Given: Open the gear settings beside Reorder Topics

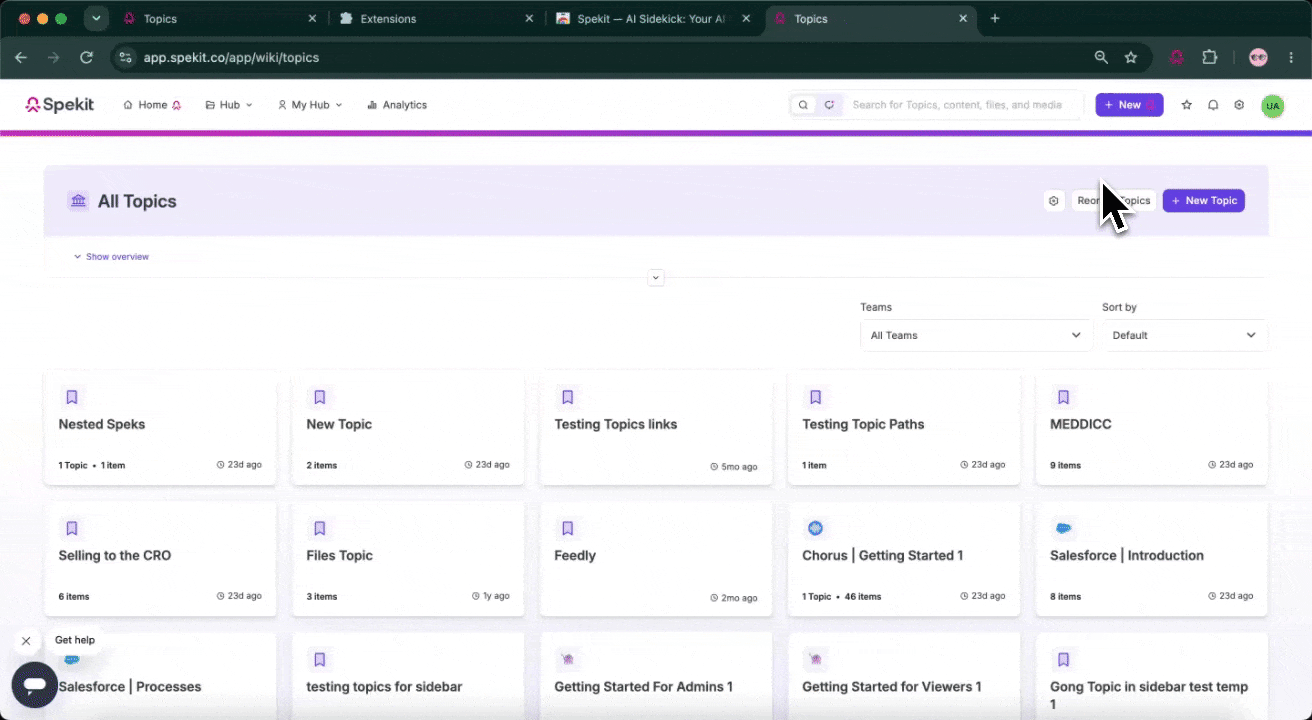Looking at the screenshot, I should click(x=1053, y=201).
